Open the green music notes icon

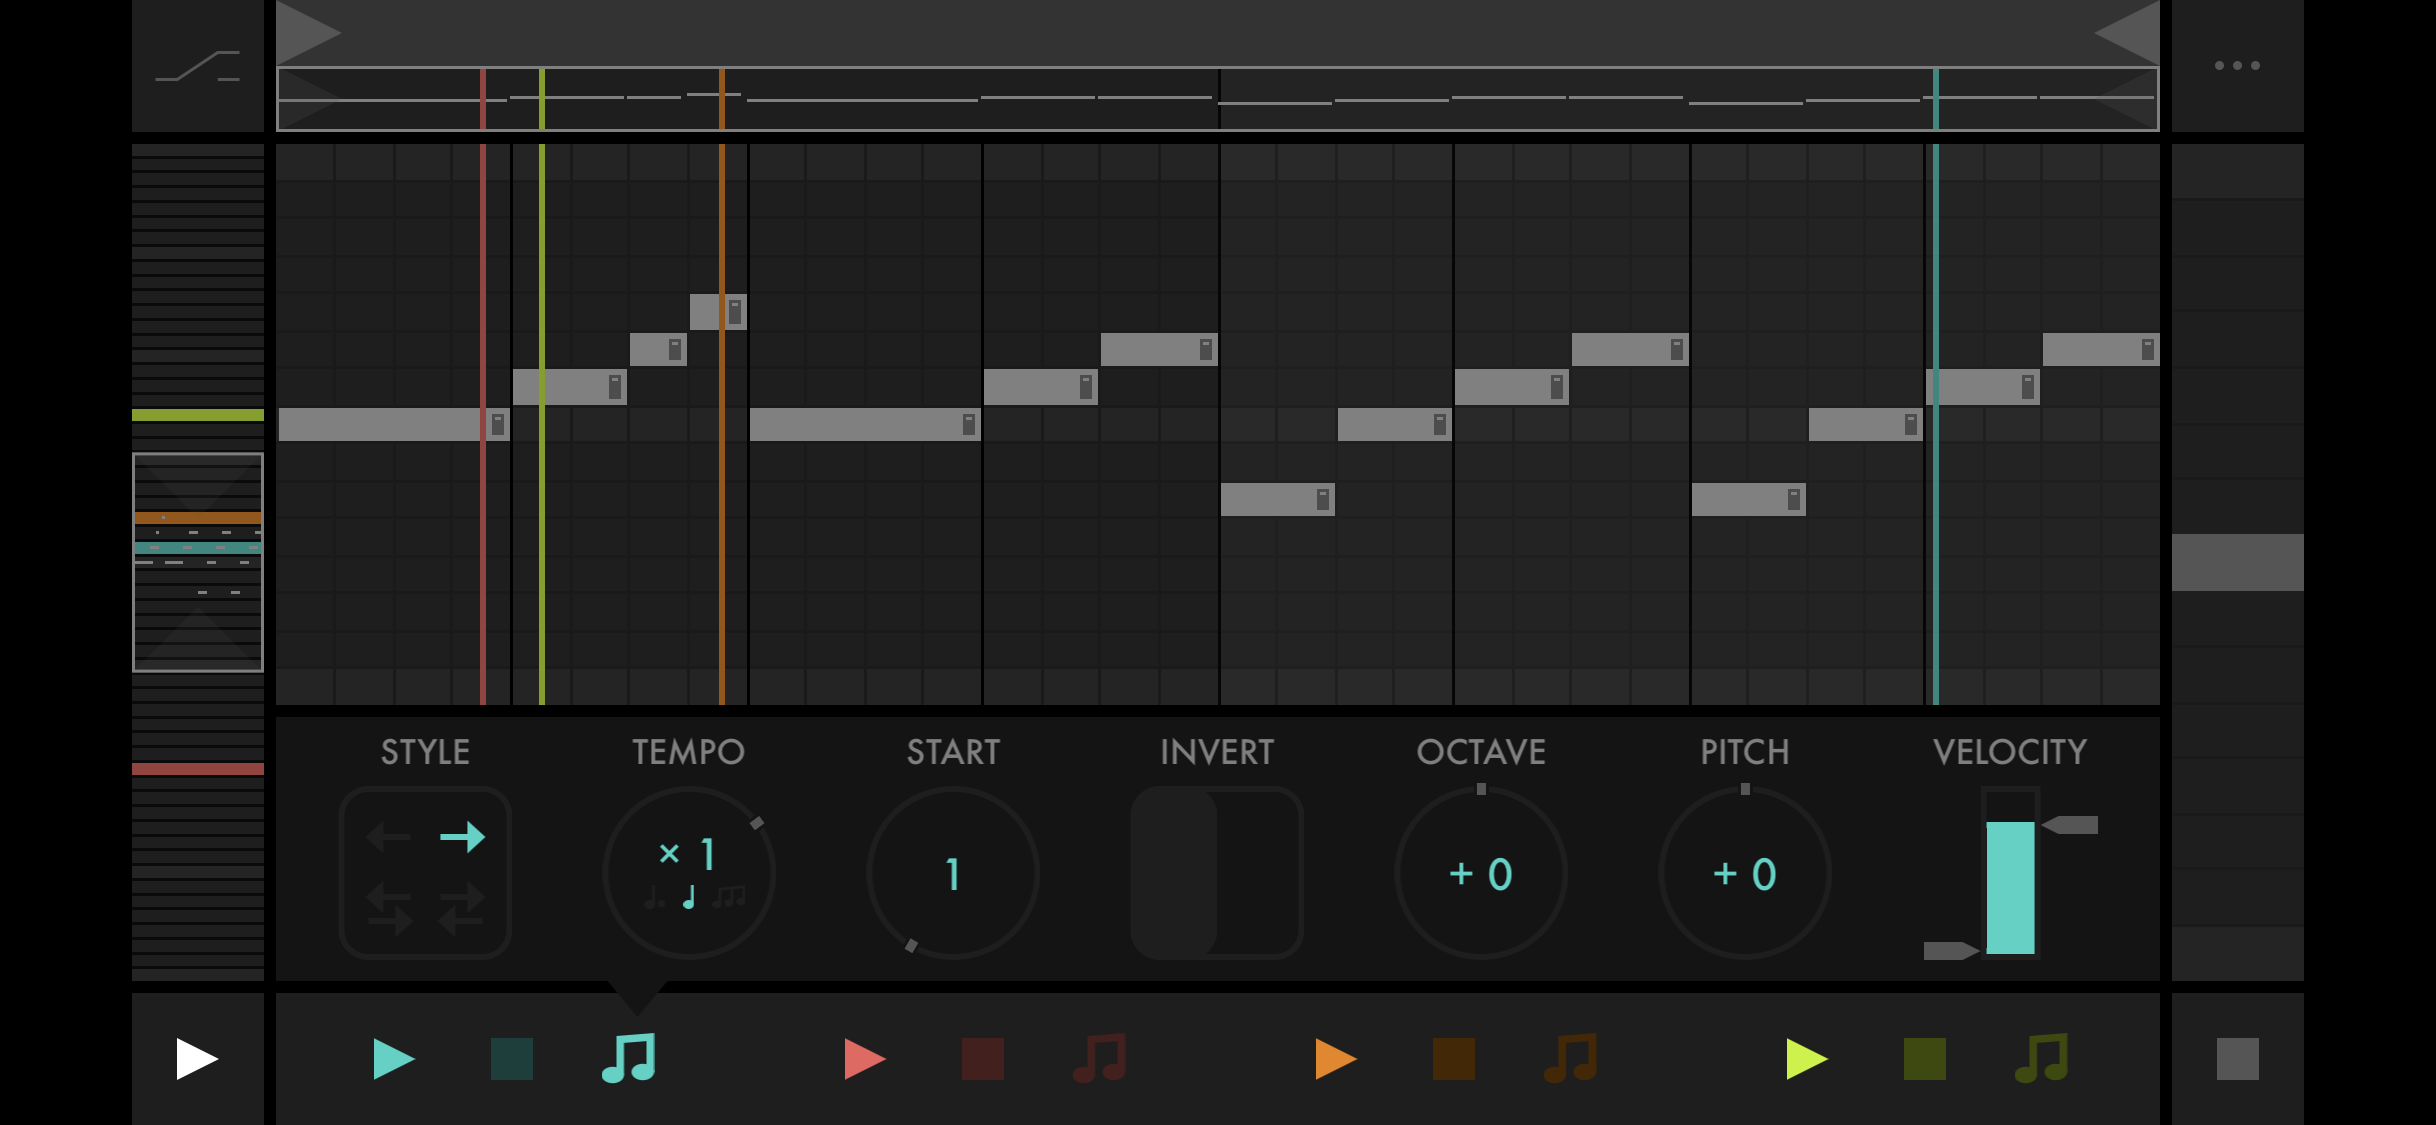2042,1059
